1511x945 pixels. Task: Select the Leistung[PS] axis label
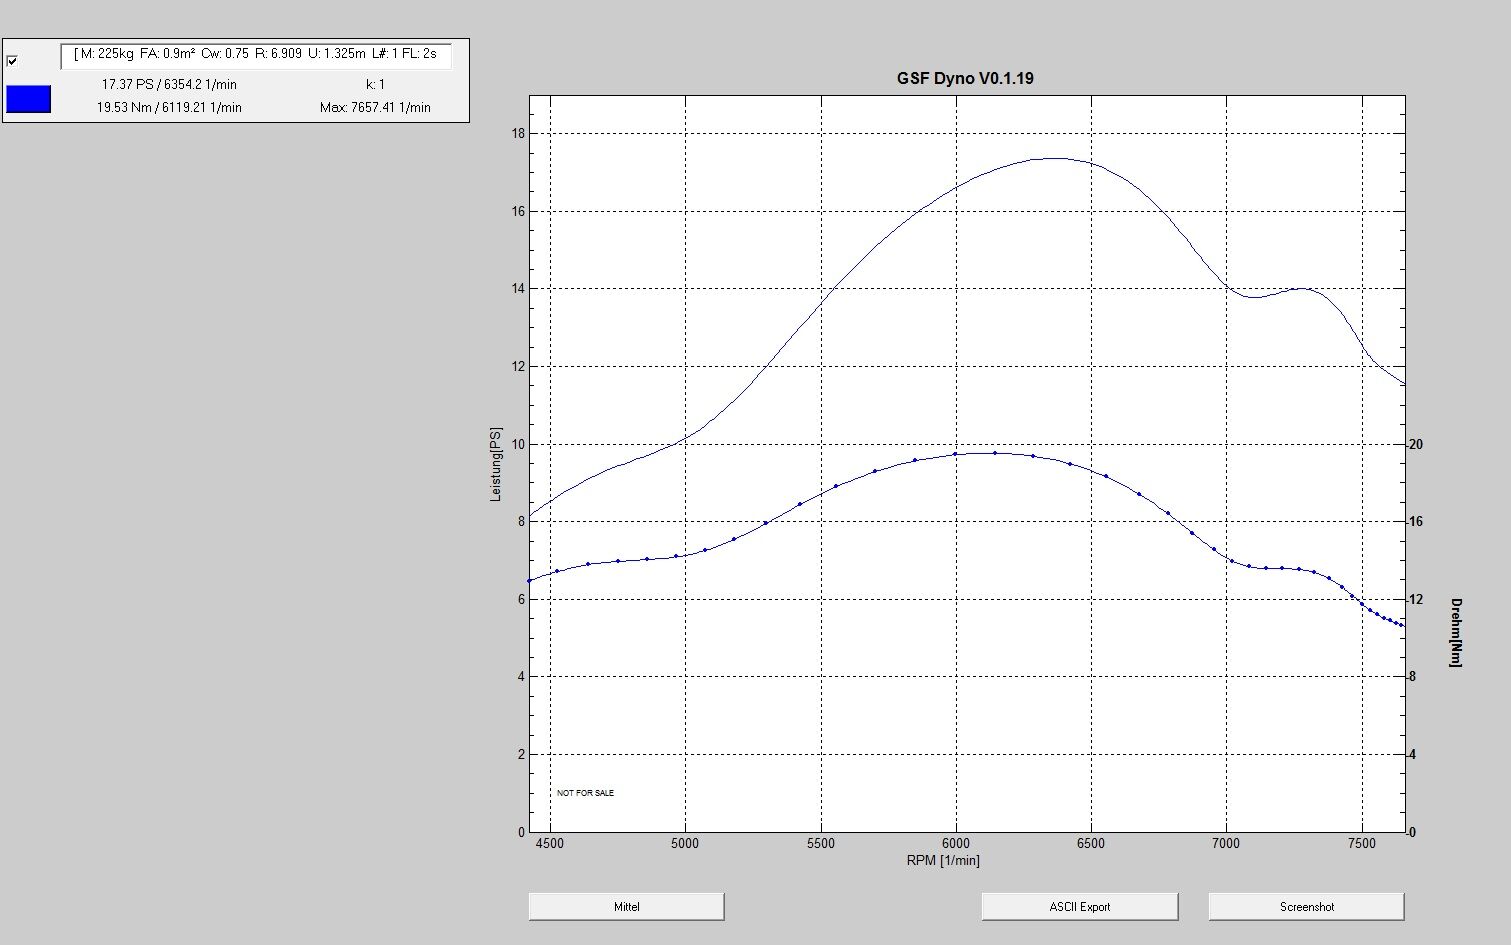tap(495, 464)
